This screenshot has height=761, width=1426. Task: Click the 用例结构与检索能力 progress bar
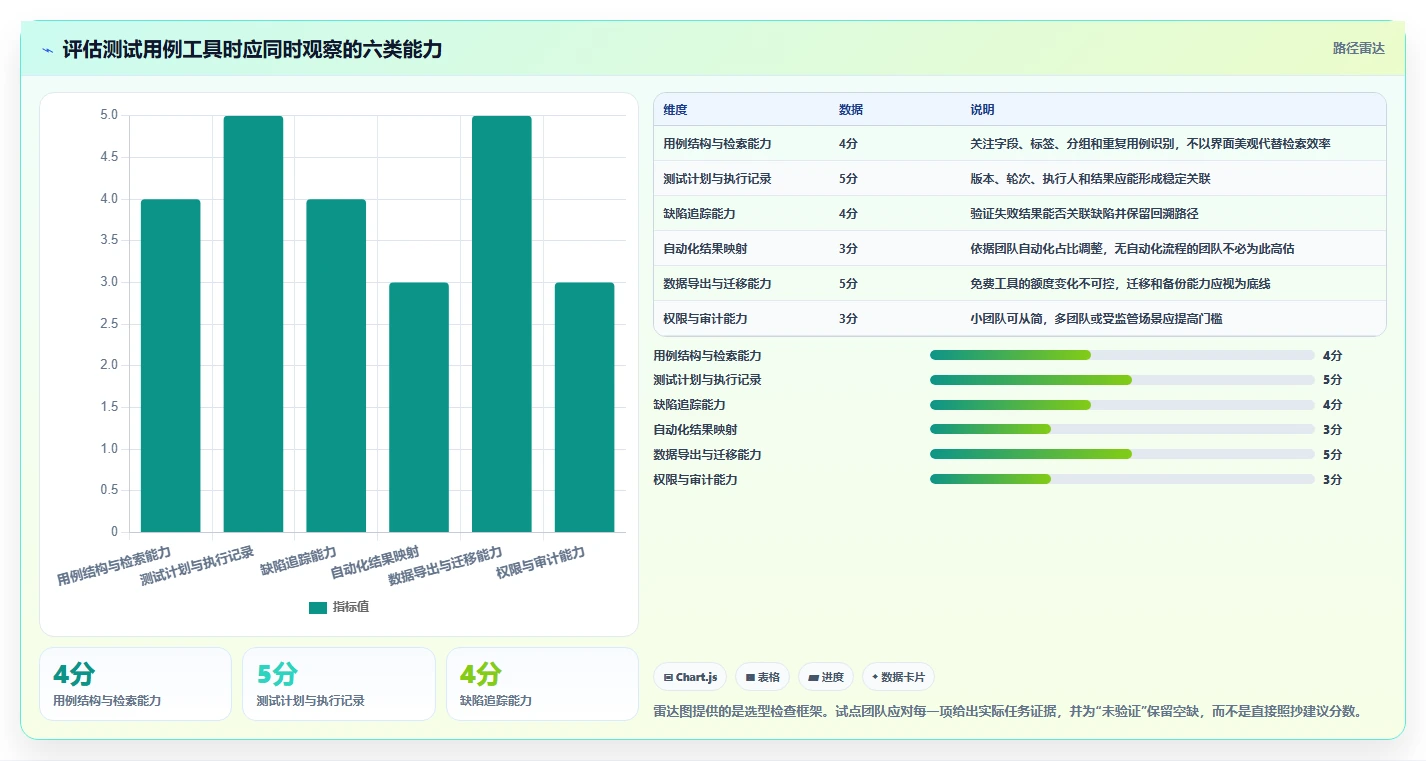coord(1122,355)
